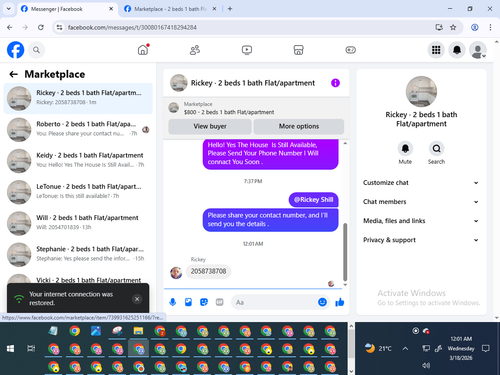Image resolution: width=500 pixels, height=375 pixels.
Task: Show hidden system tray icons
Action: point(405,349)
